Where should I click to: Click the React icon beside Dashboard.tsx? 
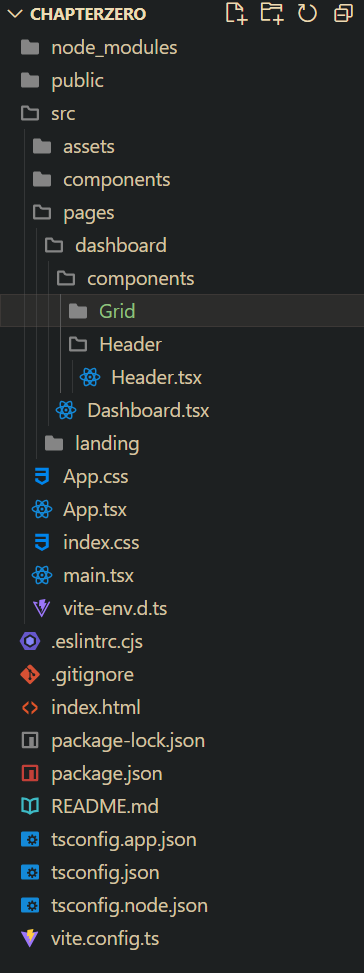[x=66, y=410]
